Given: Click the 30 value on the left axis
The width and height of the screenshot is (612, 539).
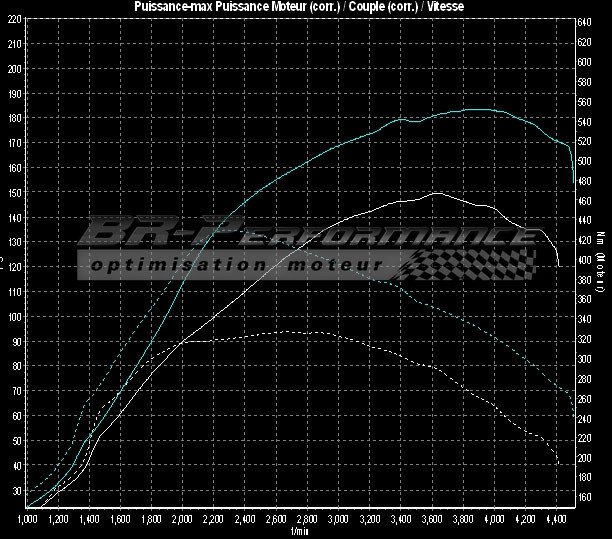Looking at the screenshot, I should pyautogui.click(x=15, y=490).
